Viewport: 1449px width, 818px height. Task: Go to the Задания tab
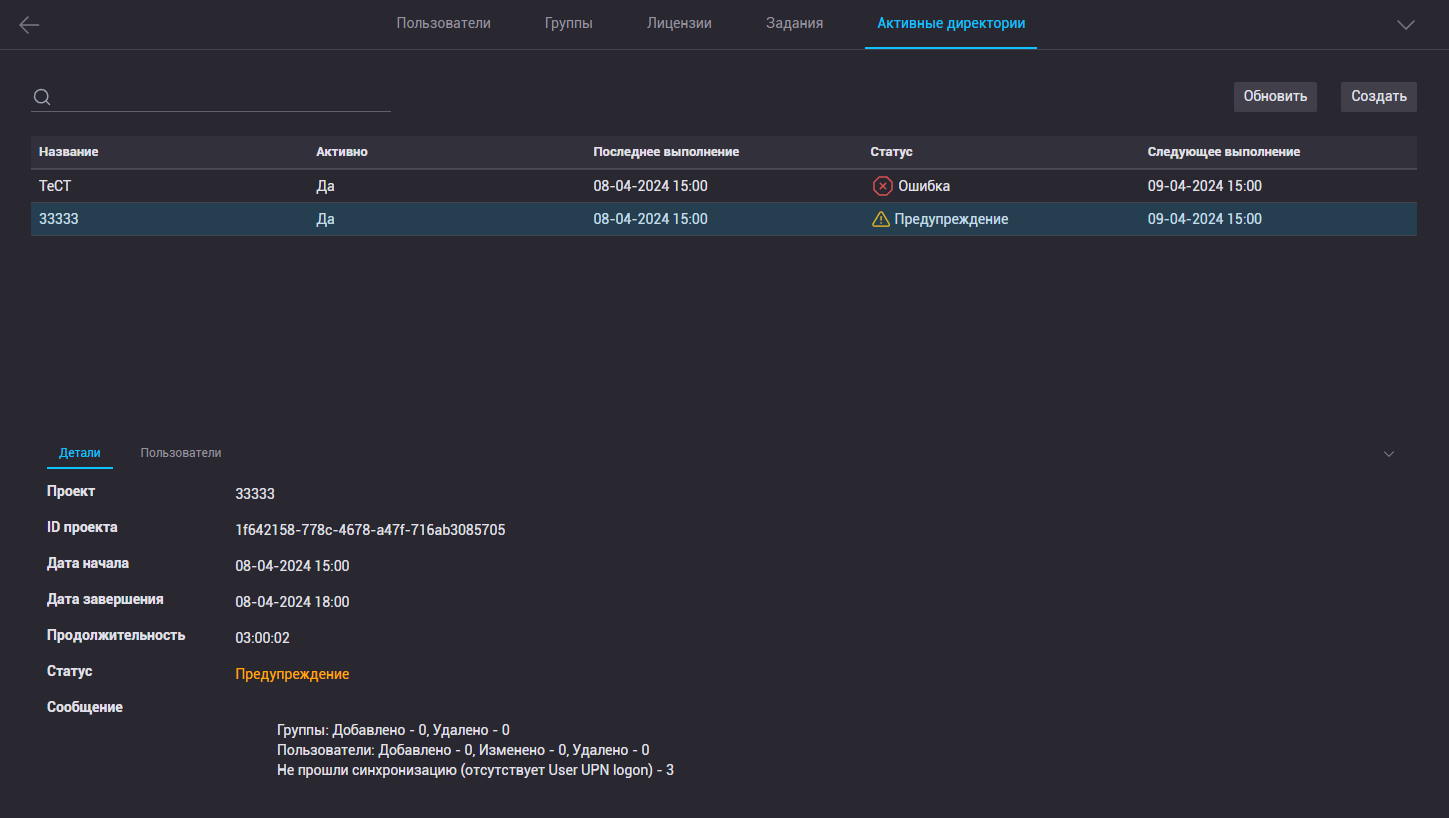pyautogui.click(x=794, y=23)
